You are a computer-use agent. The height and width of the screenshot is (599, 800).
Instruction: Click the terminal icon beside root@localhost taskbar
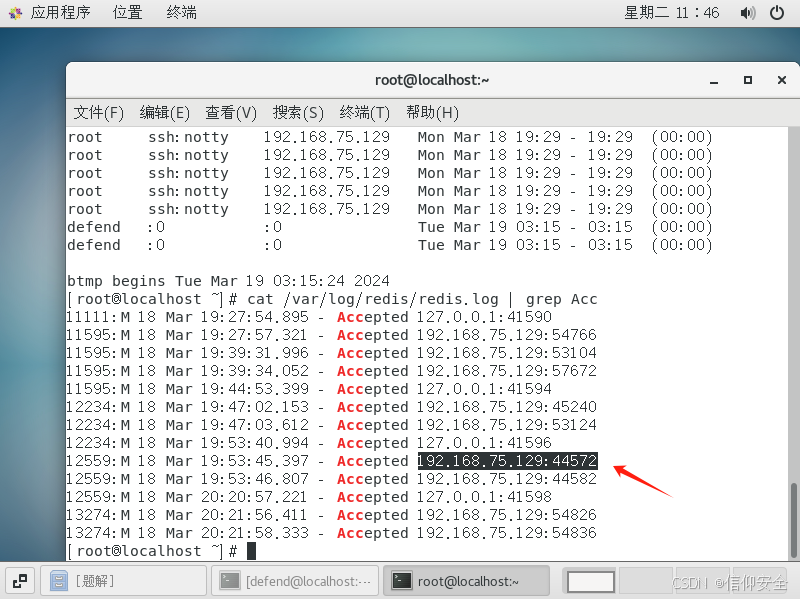click(401, 581)
